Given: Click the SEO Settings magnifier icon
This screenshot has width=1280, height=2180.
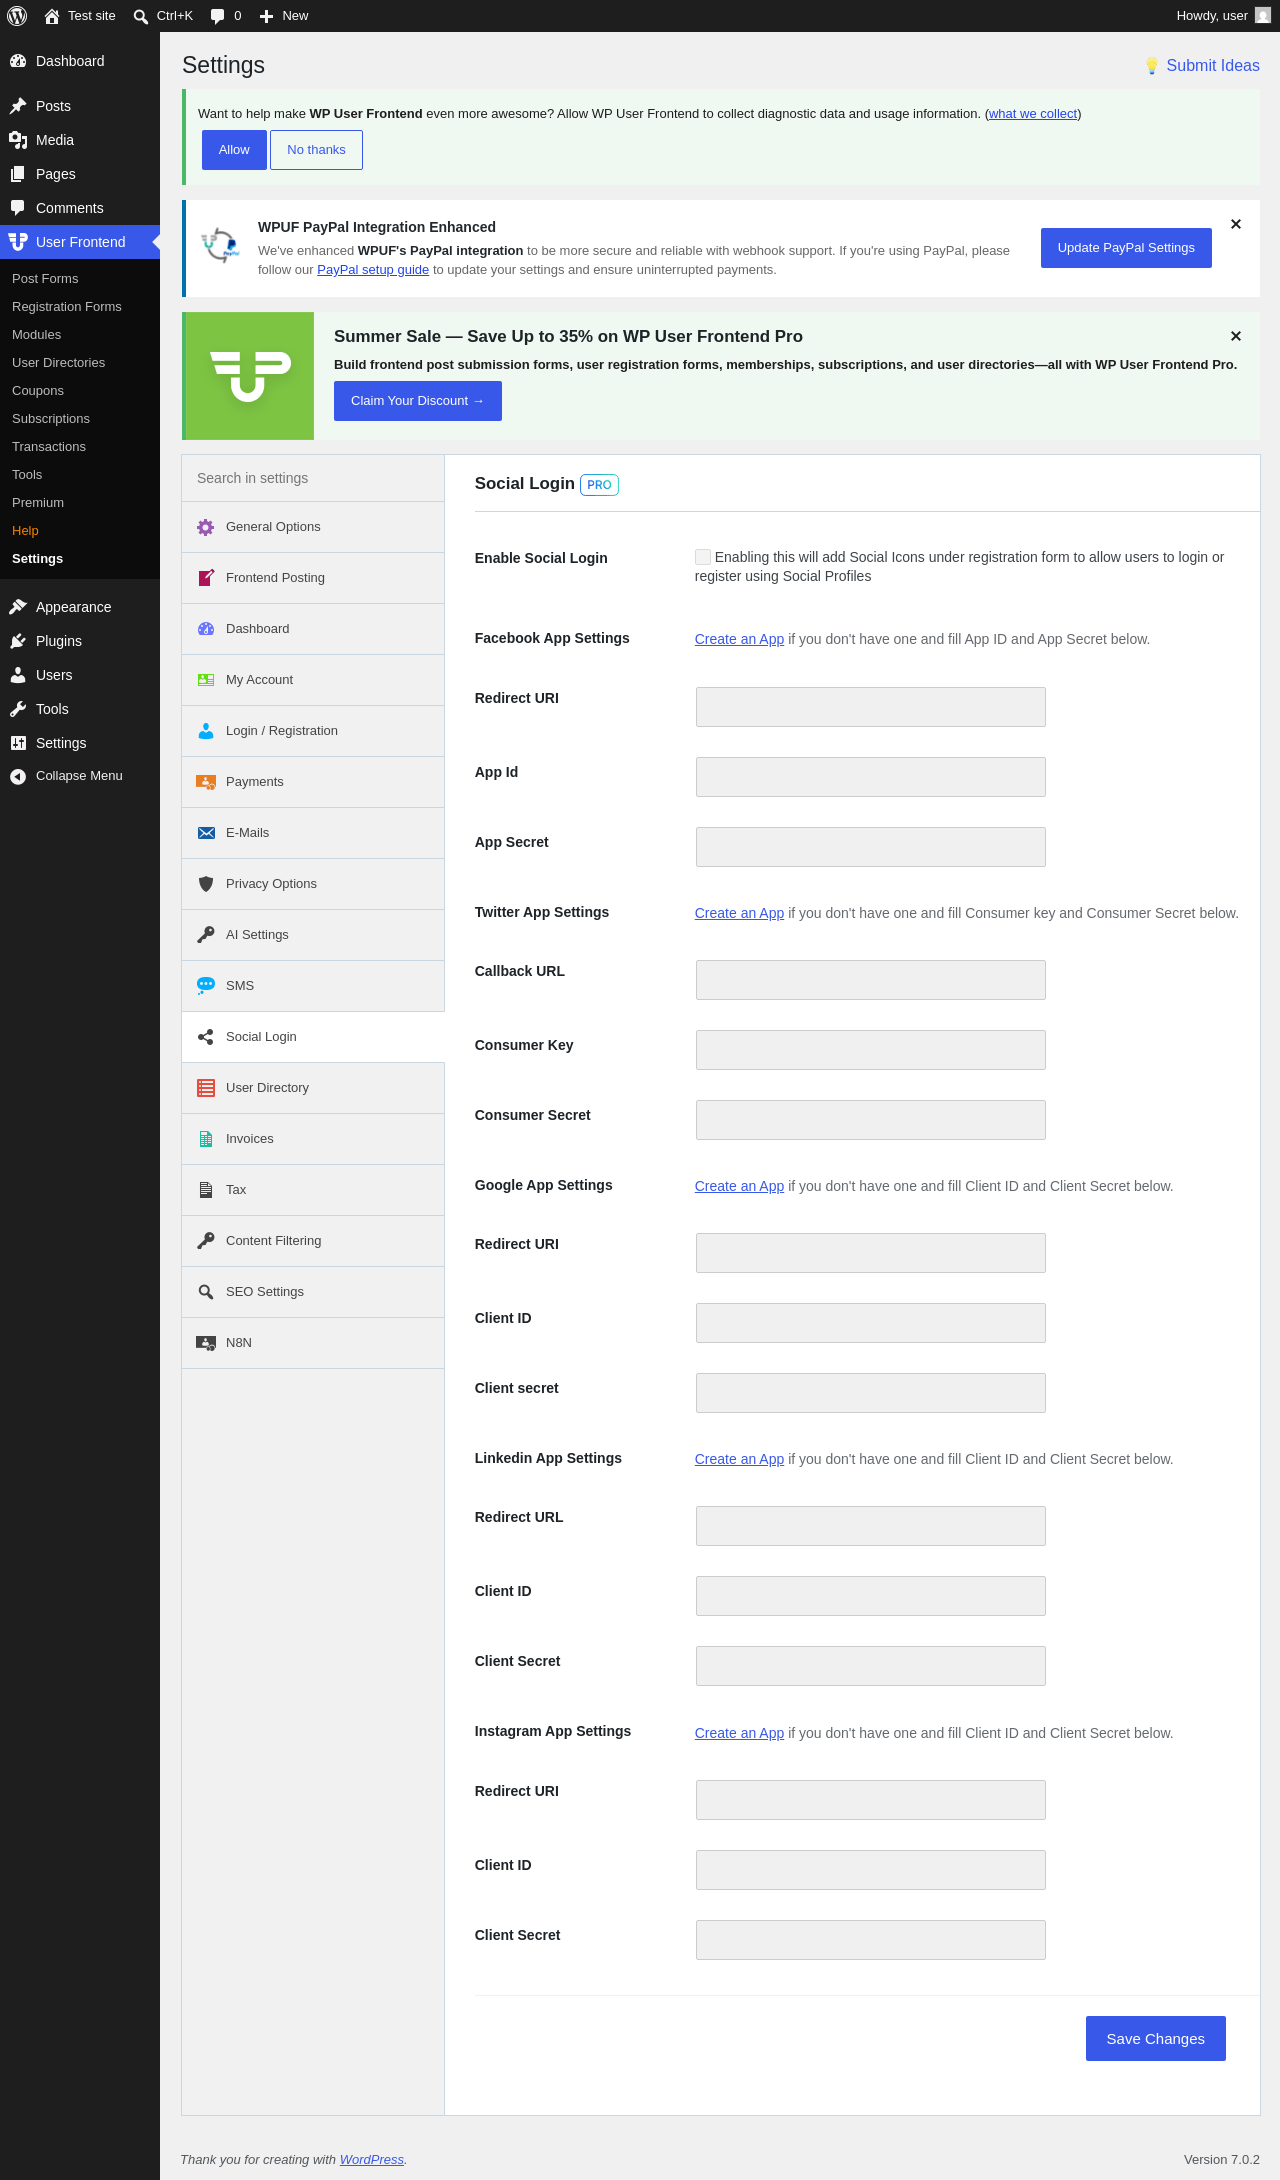Looking at the screenshot, I should (x=206, y=1292).
